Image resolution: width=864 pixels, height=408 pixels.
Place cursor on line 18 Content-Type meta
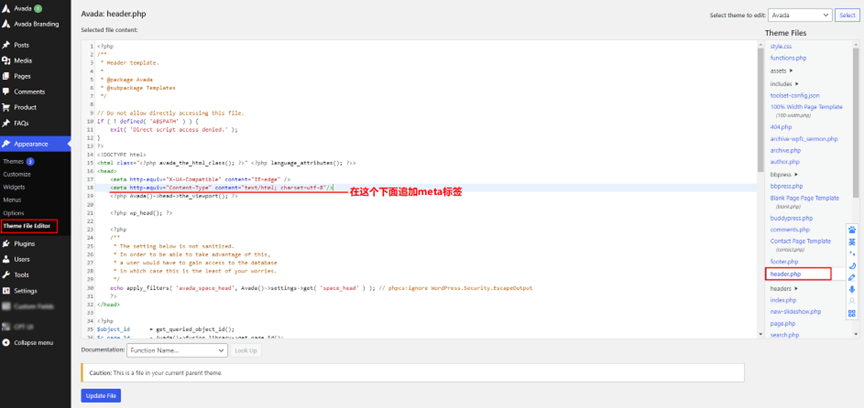(x=222, y=188)
